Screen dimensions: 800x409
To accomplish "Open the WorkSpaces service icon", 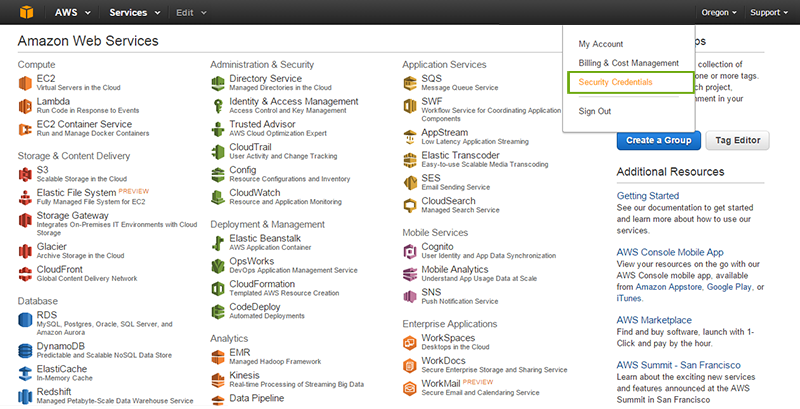I will point(410,343).
